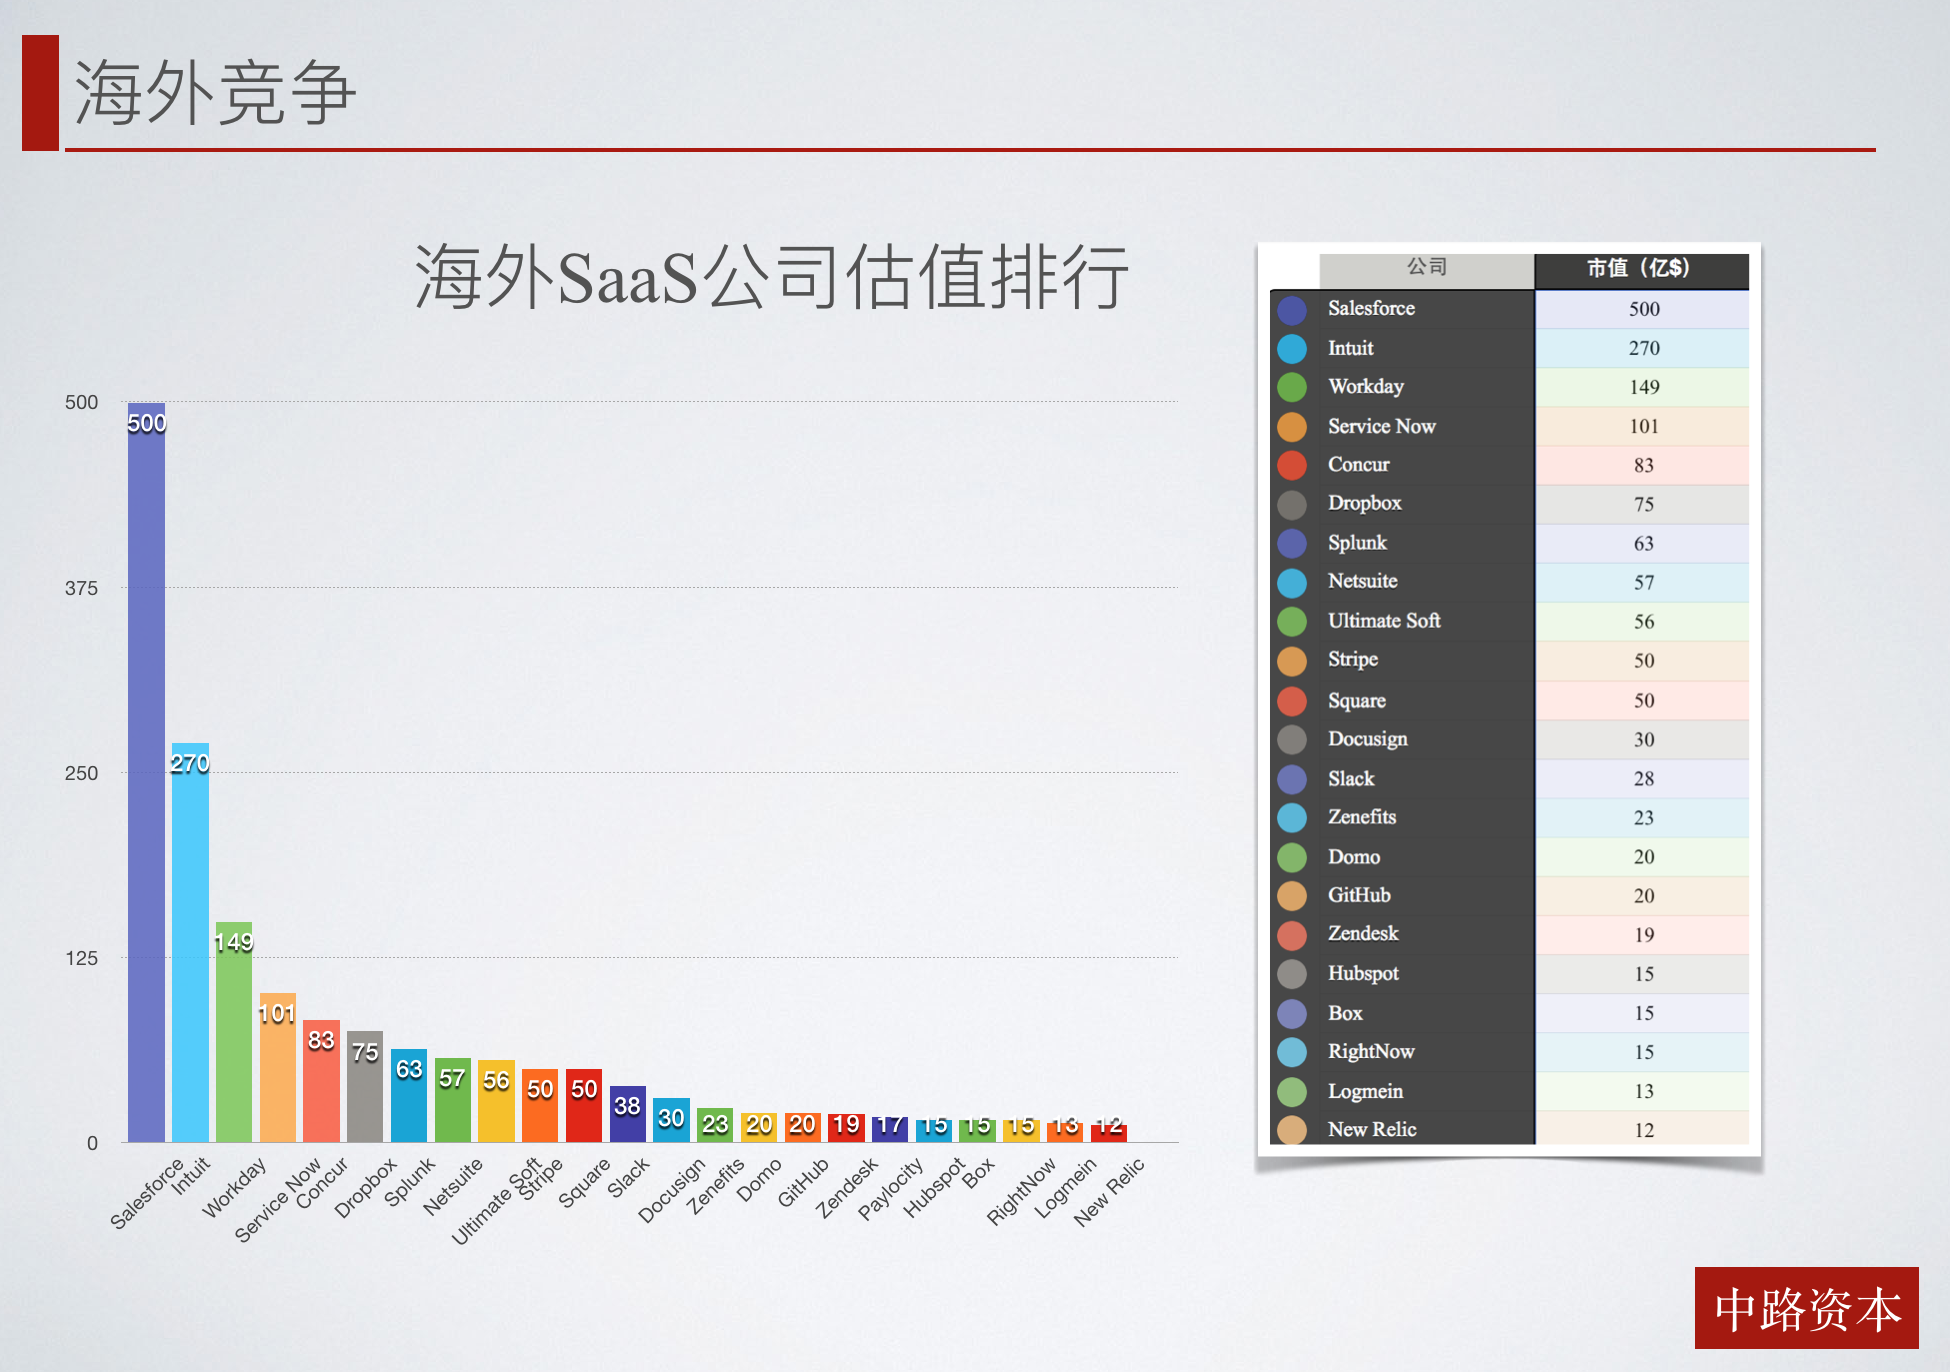Select the circle swatch next to Netsuite
Screen dimensions: 1950x1372
(1292, 583)
